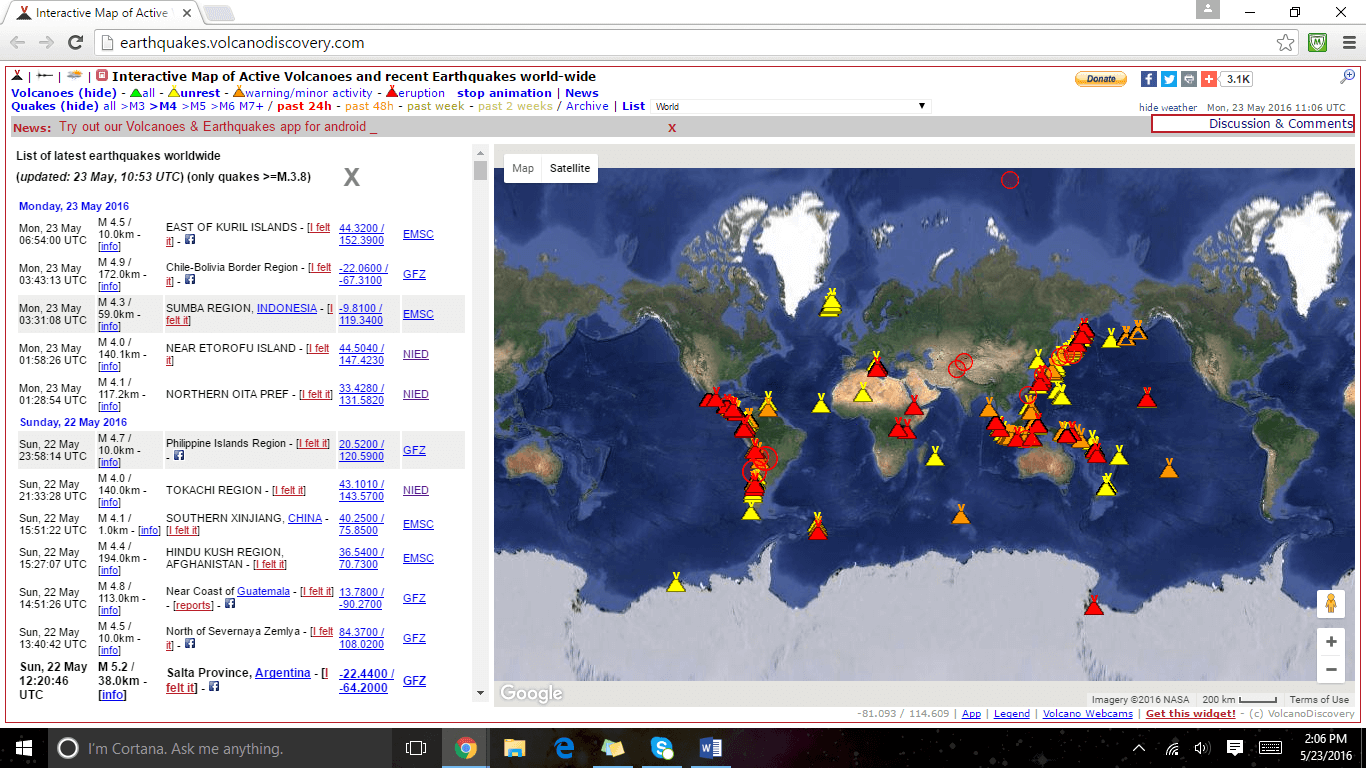This screenshot has height=768, width=1366.
Task: Click Facebook icon in Chile-Bolivia Border row
Action: coord(189,281)
